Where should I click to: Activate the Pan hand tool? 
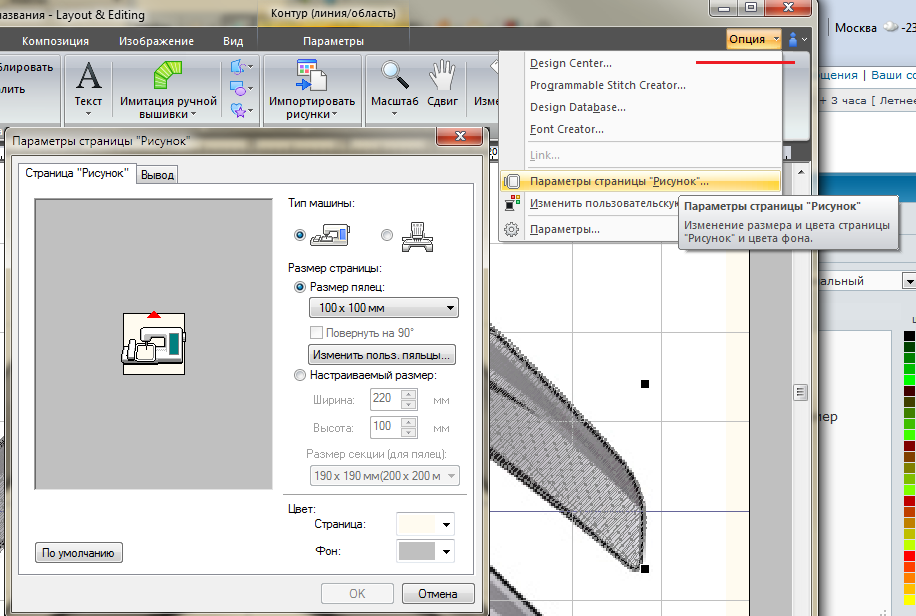click(x=442, y=76)
